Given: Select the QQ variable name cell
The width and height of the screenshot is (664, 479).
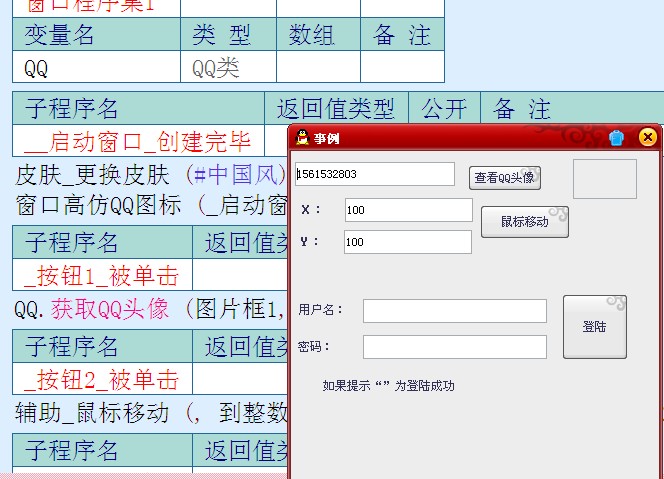Looking at the screenshot, I should coord(97,67).
